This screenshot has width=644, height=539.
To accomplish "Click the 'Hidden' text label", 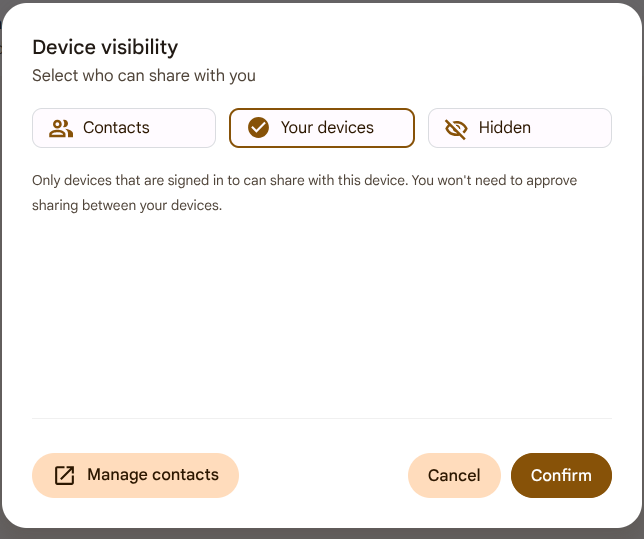I will coord(505,128).
